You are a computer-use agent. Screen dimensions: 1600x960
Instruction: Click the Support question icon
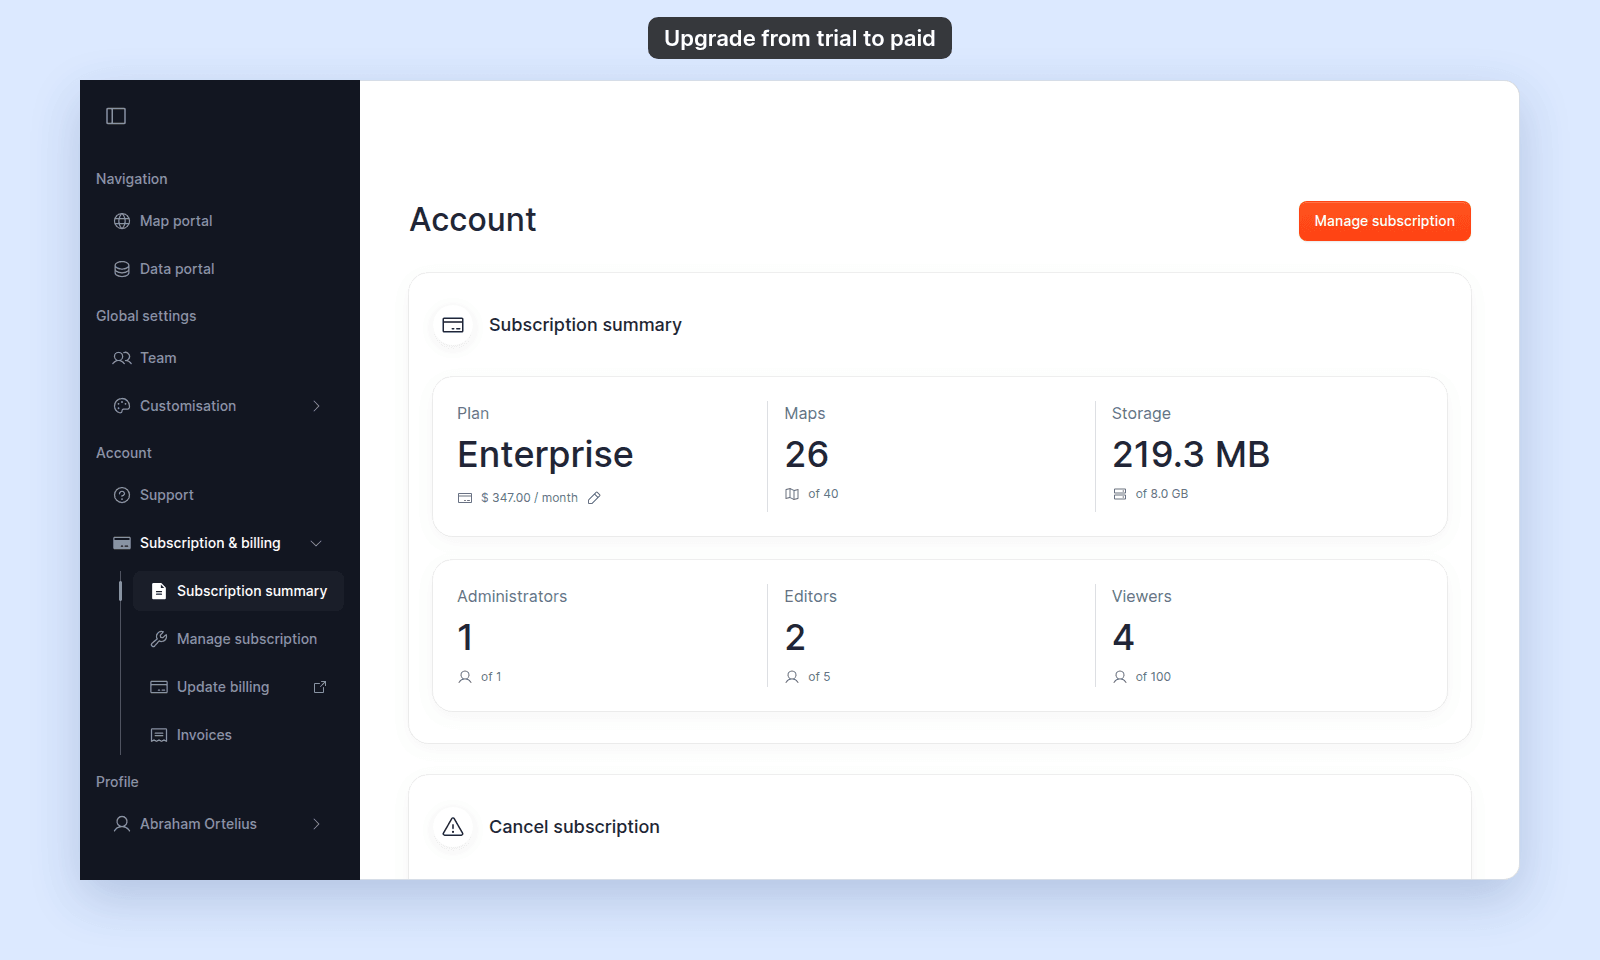click(122, 495)
